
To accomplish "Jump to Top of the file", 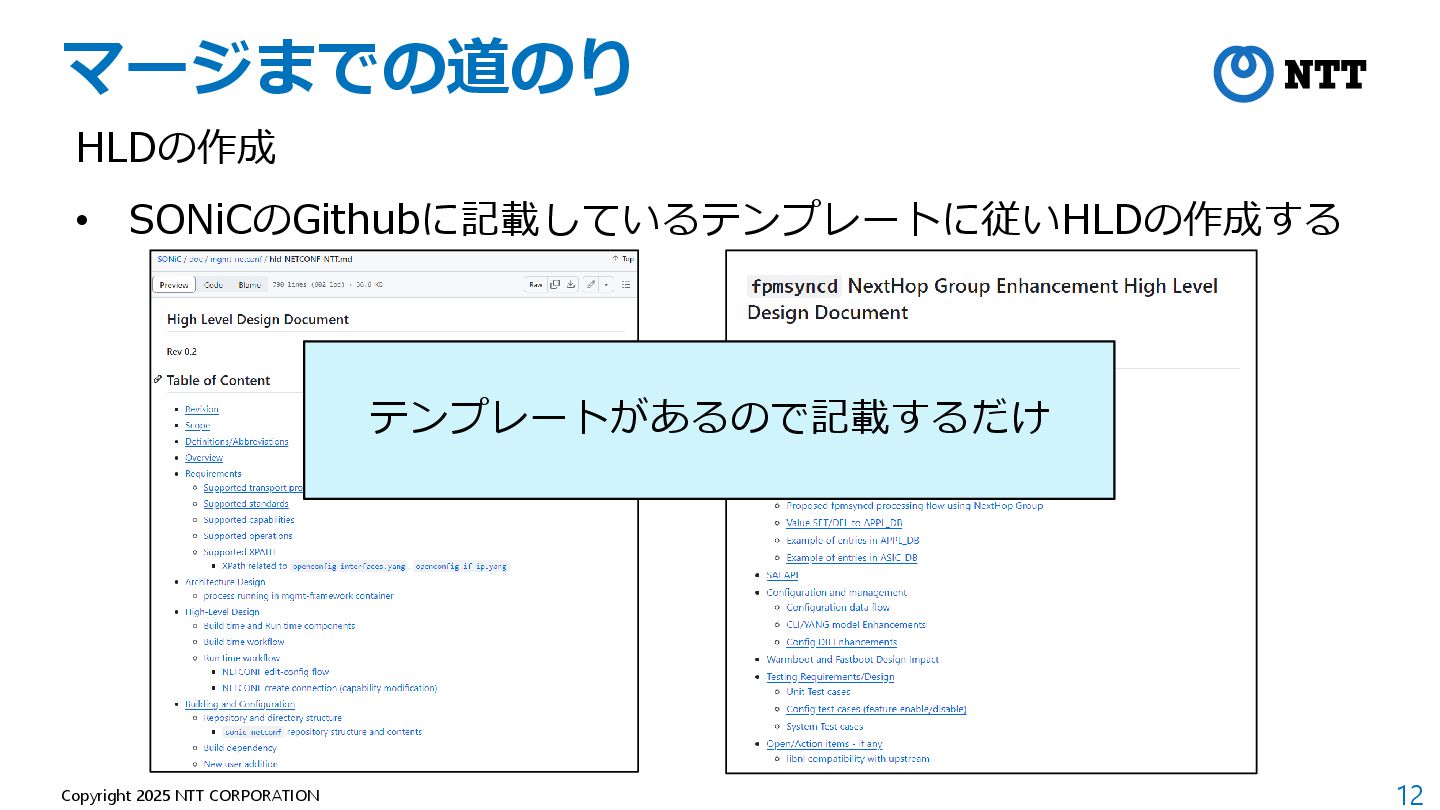I will coord(622,258).
